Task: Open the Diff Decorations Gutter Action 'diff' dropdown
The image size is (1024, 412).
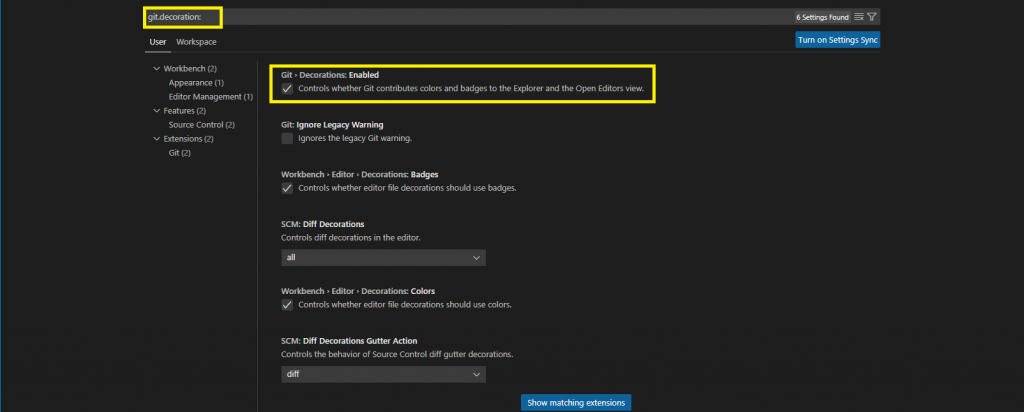Action: (383, 374)
